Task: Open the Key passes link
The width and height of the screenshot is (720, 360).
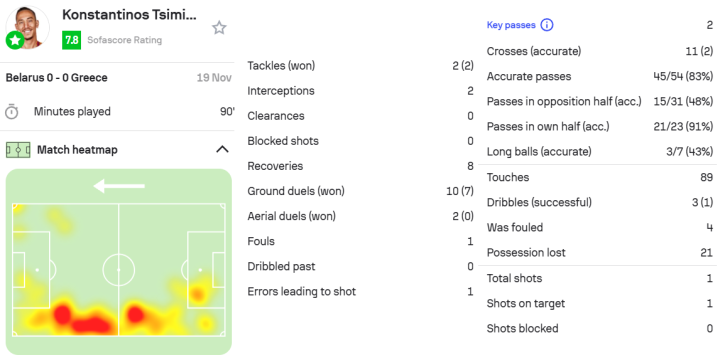Action: click(x=511, y=25)
